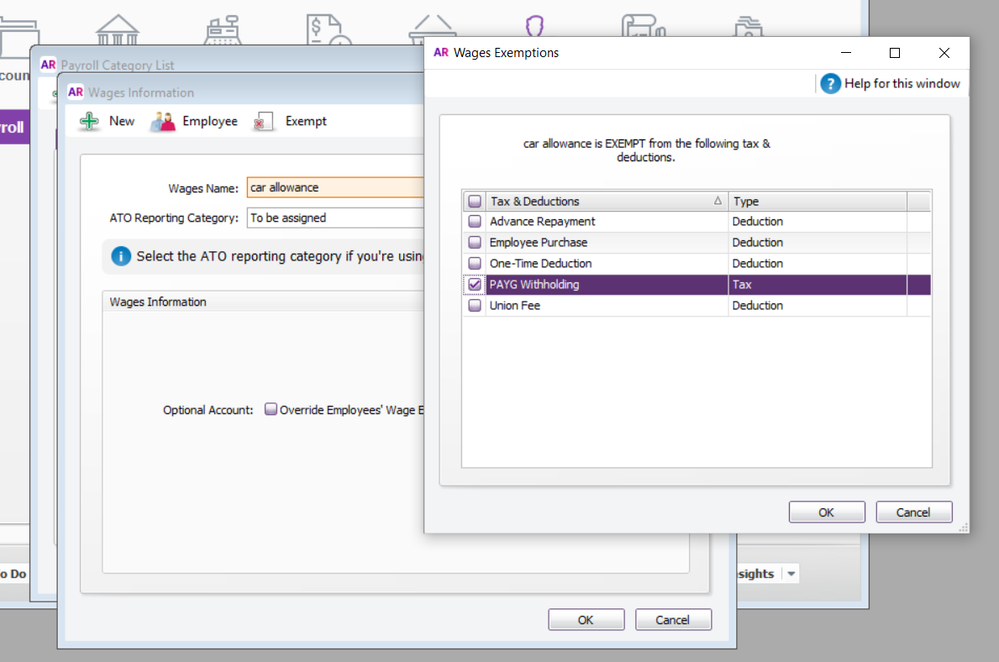Enable the Advance Repayment exemption checkbox
The image size is (999, 662).
(474, 222)
